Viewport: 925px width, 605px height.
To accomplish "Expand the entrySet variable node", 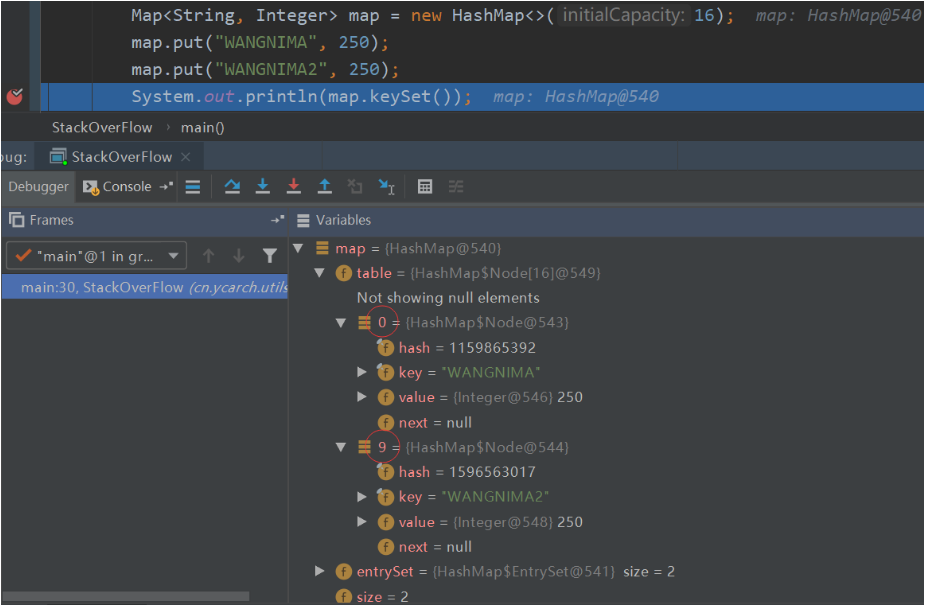I will (x=320, y=571).
